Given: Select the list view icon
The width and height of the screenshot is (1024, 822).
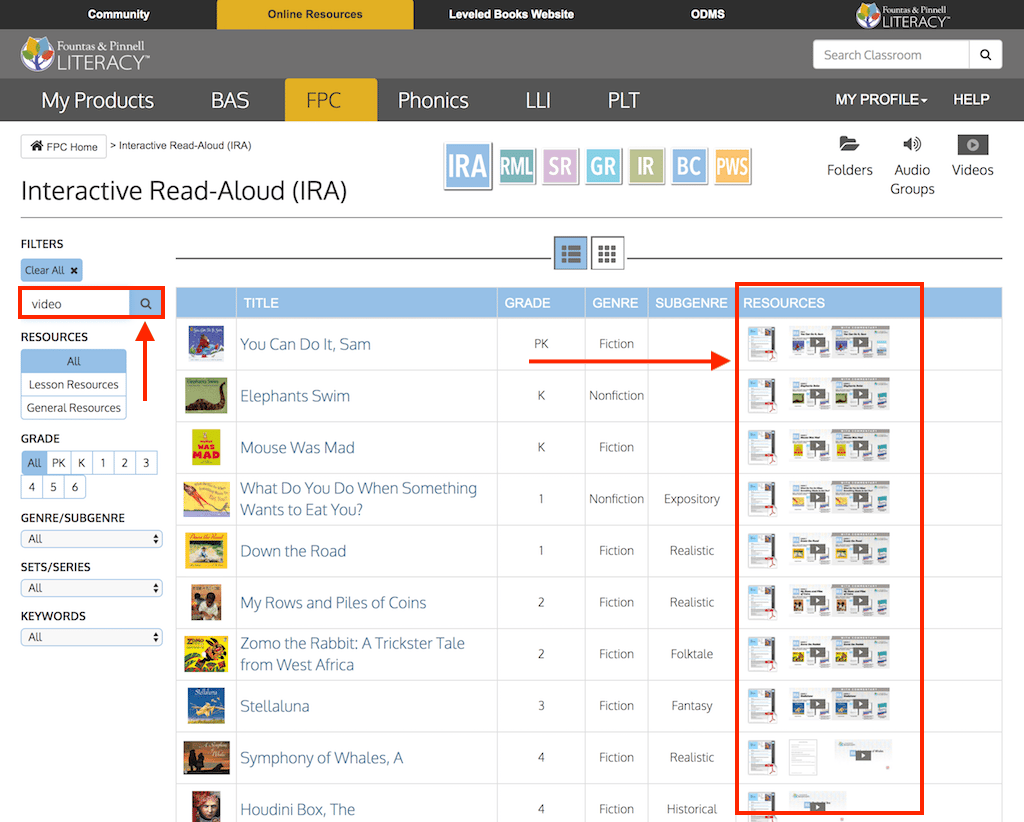Looking at the screenshot, I should pos(570,253).
